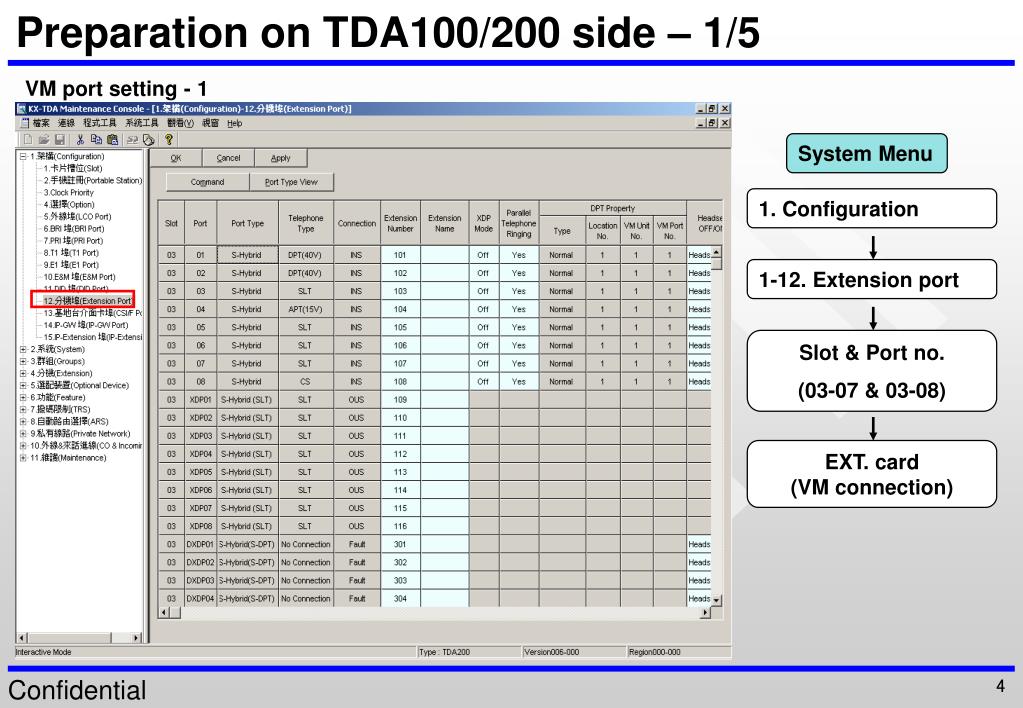Click the Extension Name field for extension 107
The width and height of the screenshot is (1023, 708).
(x=444, y=363)
